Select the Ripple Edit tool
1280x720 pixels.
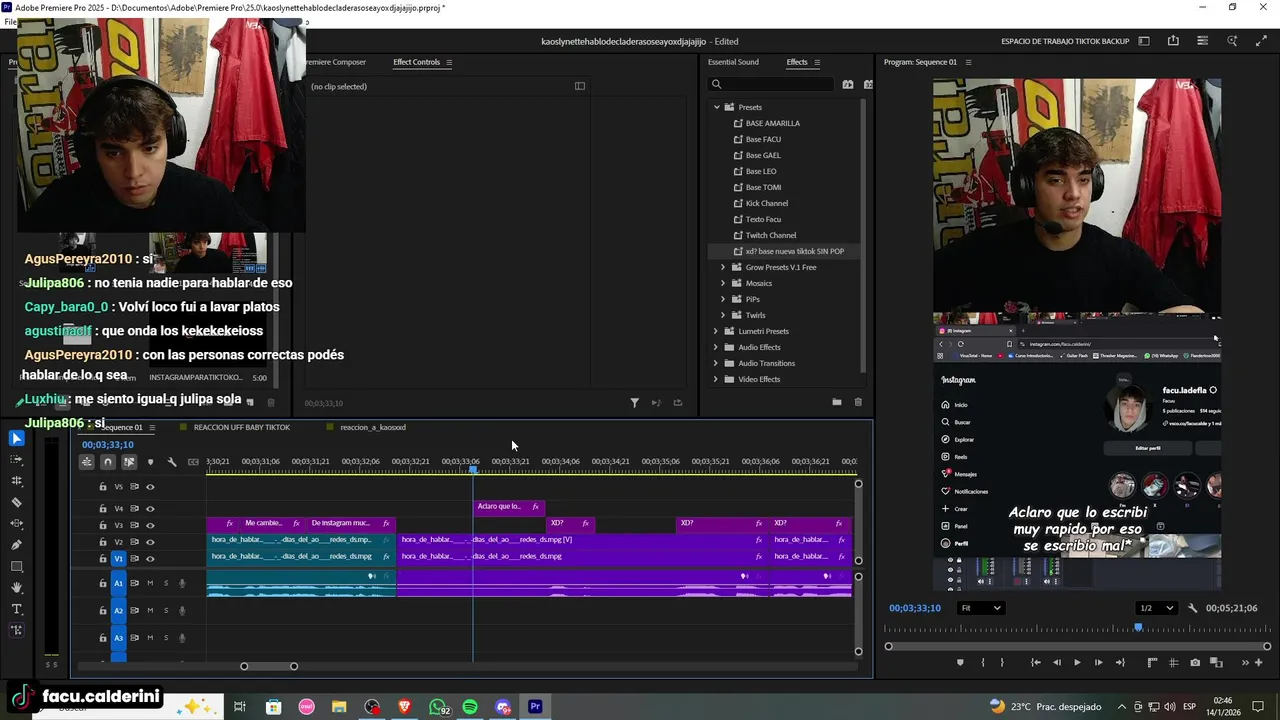click(x=16, y=481)
